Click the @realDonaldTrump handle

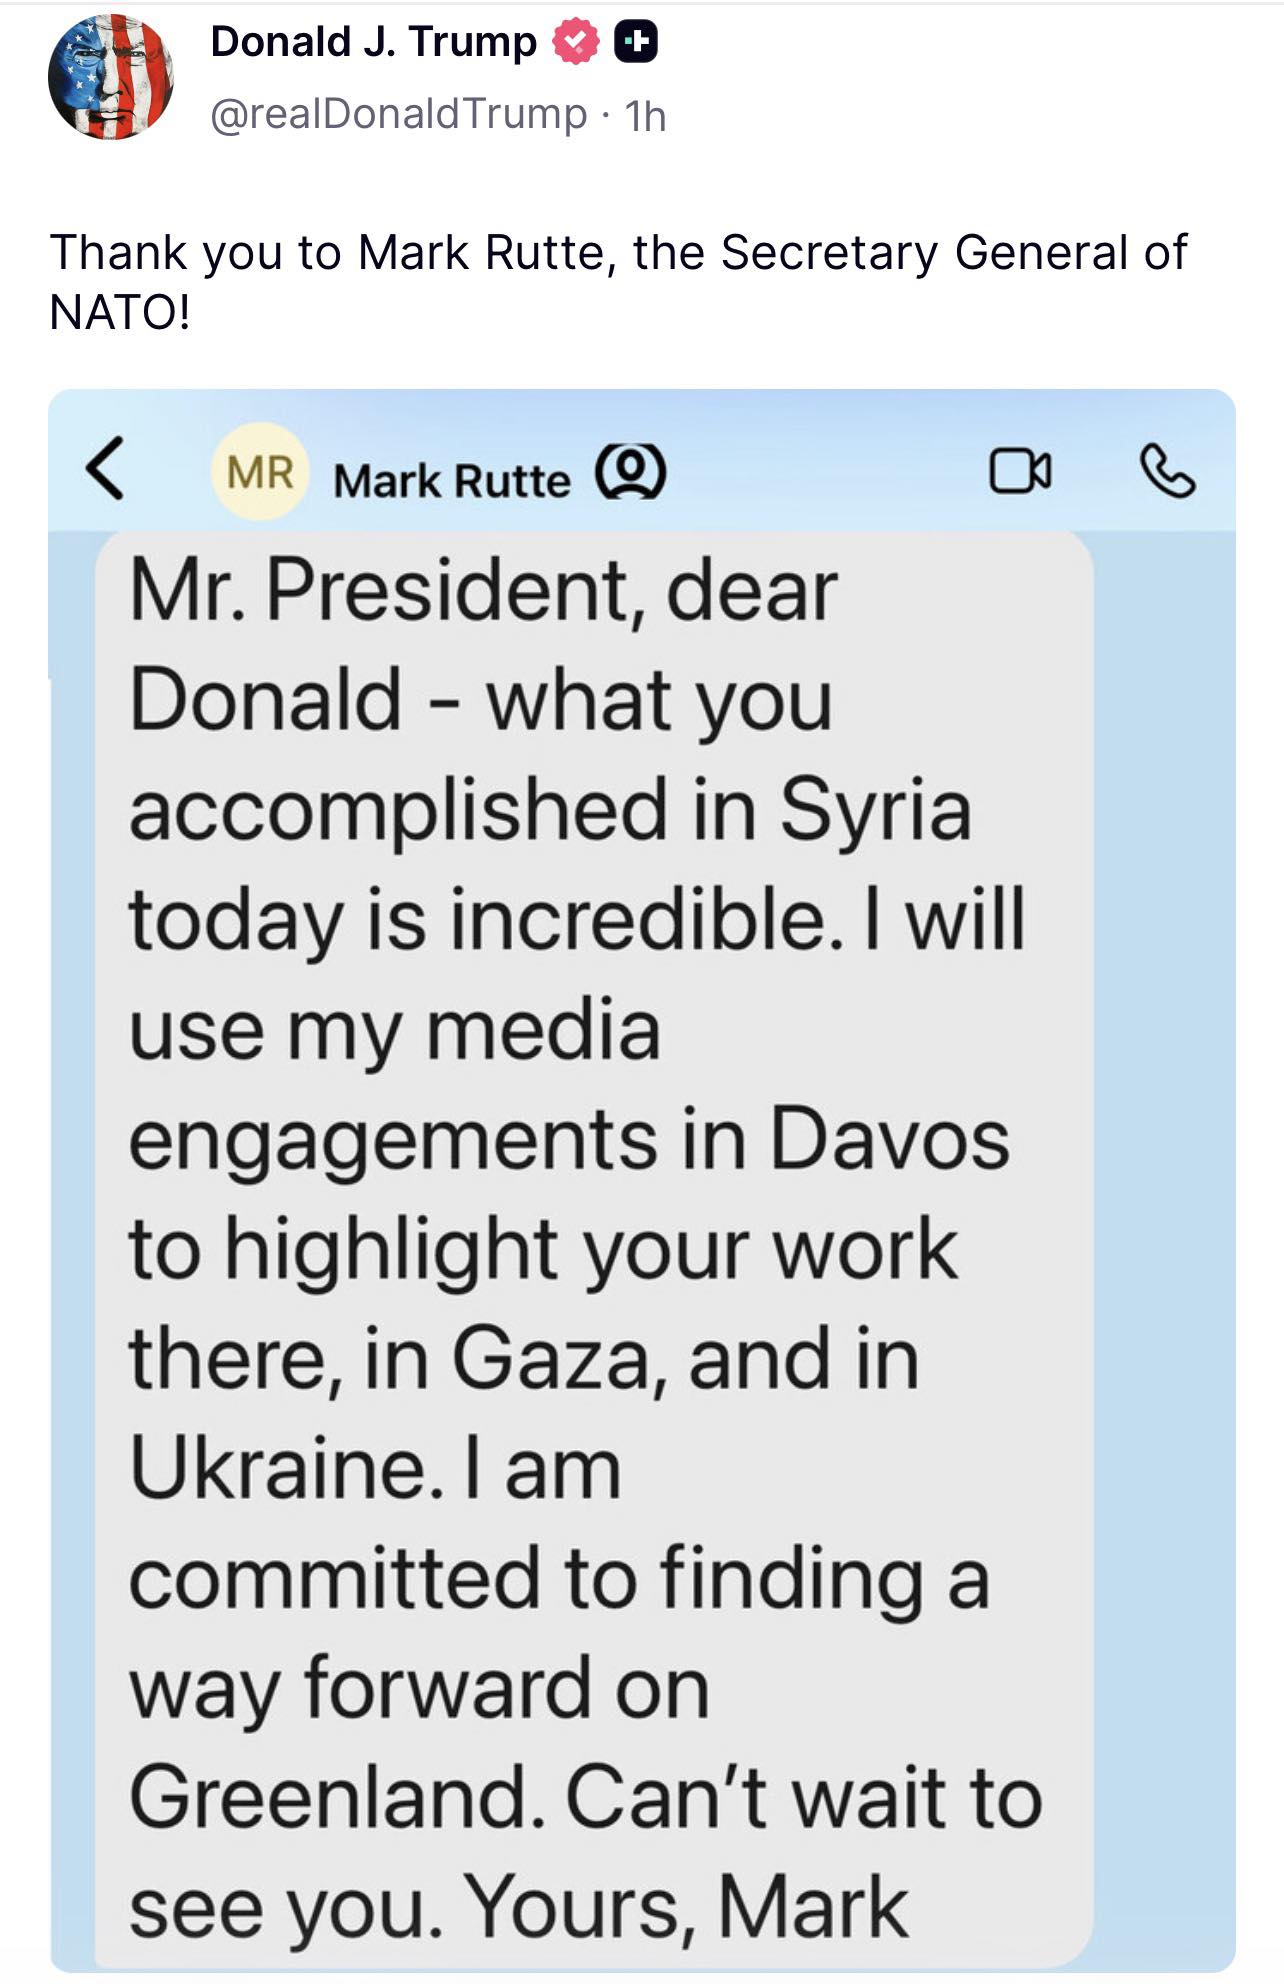point(398,114)
